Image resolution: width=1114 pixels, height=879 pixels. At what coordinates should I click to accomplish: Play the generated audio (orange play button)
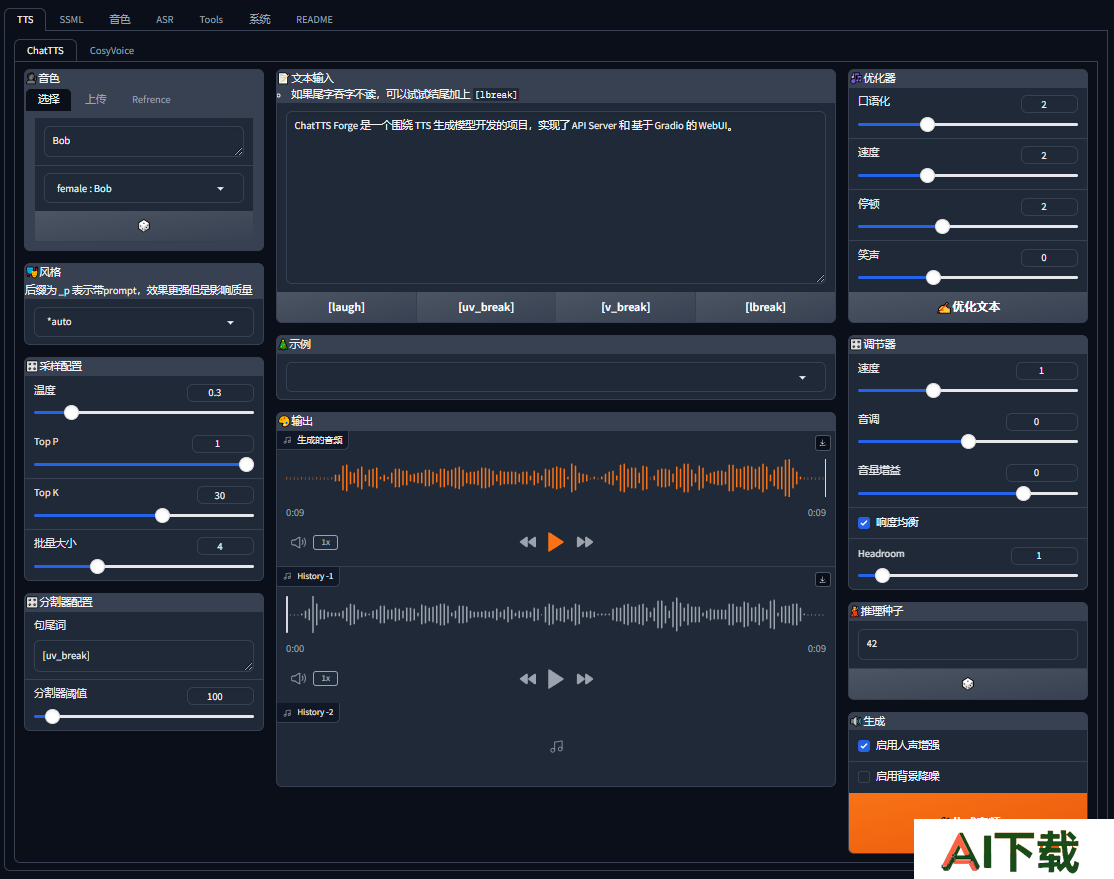point(556,542)
